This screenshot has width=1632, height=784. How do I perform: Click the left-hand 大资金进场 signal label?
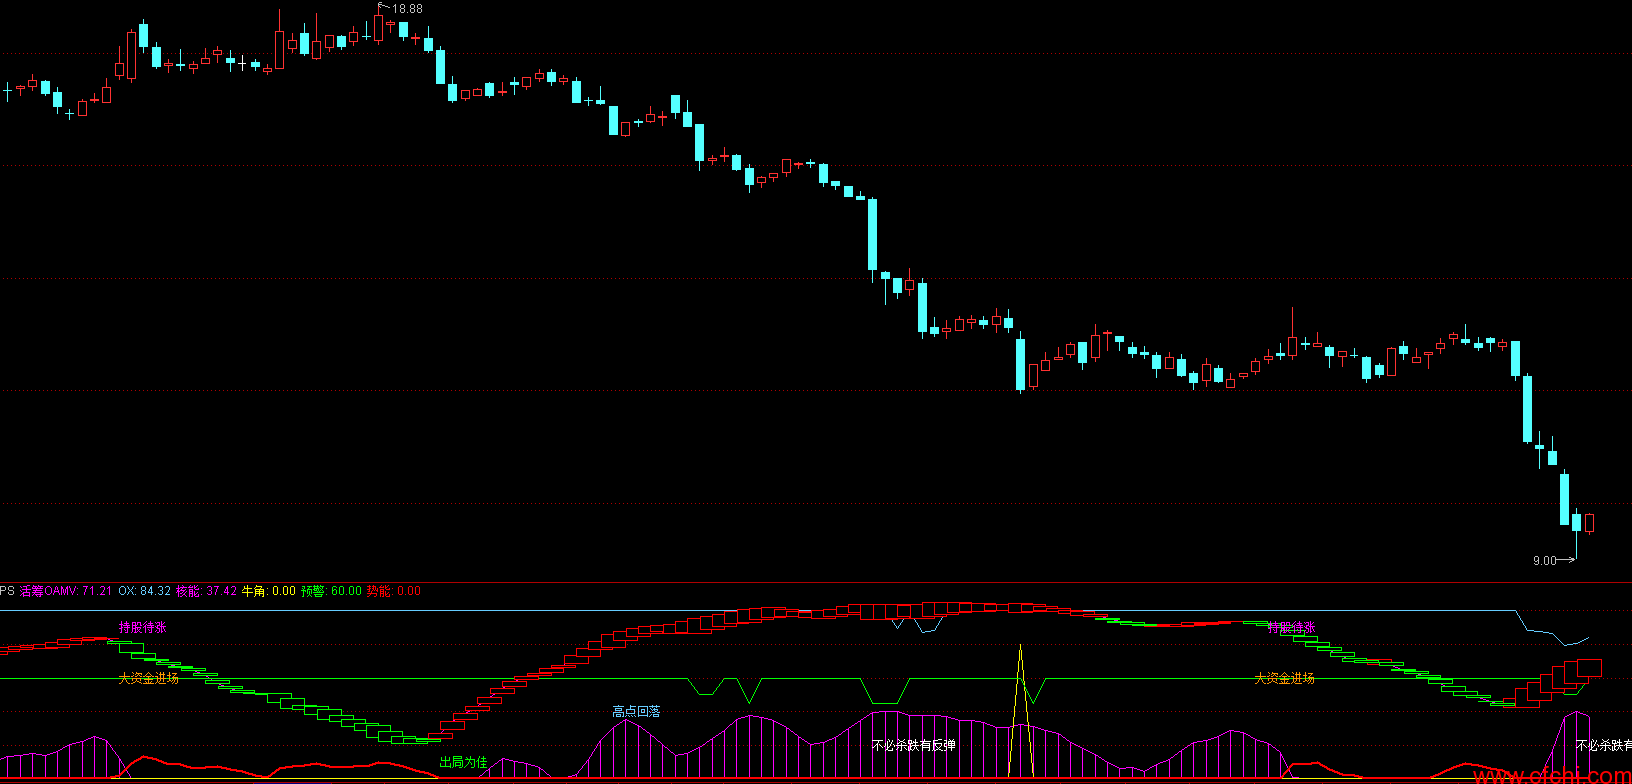coord(149,678)
